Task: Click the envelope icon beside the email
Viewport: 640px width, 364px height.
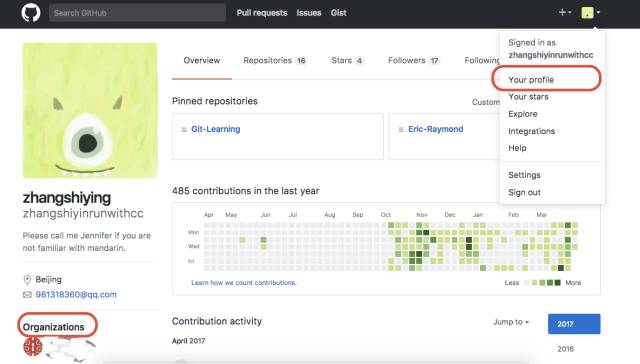Action: [27, 295]
